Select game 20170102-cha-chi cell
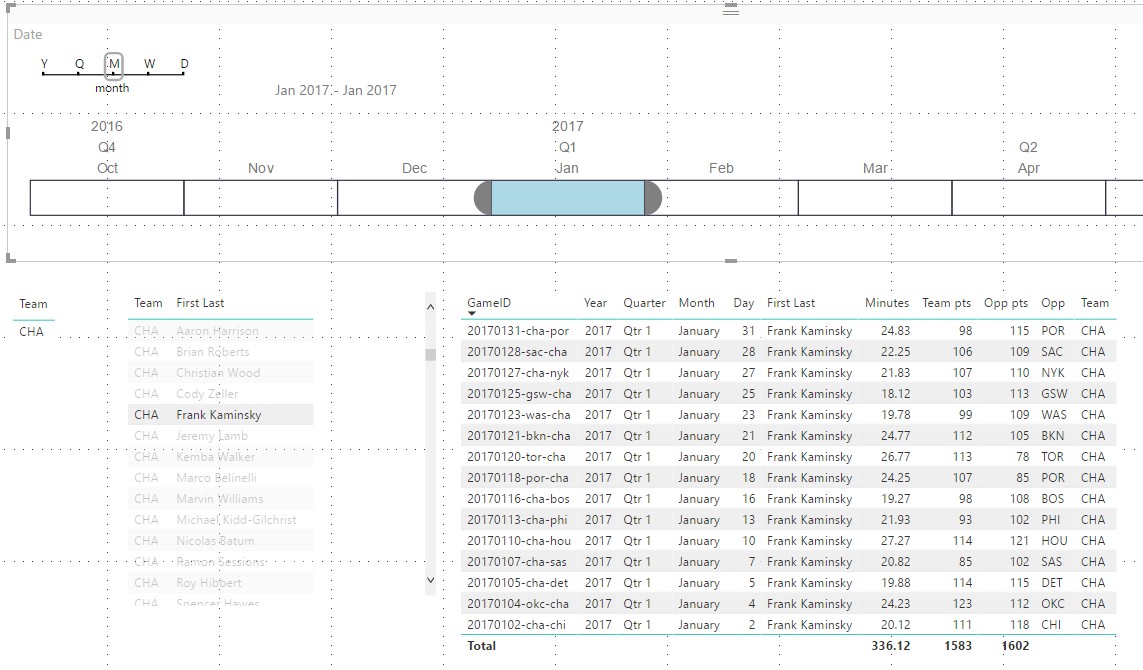 516,625
